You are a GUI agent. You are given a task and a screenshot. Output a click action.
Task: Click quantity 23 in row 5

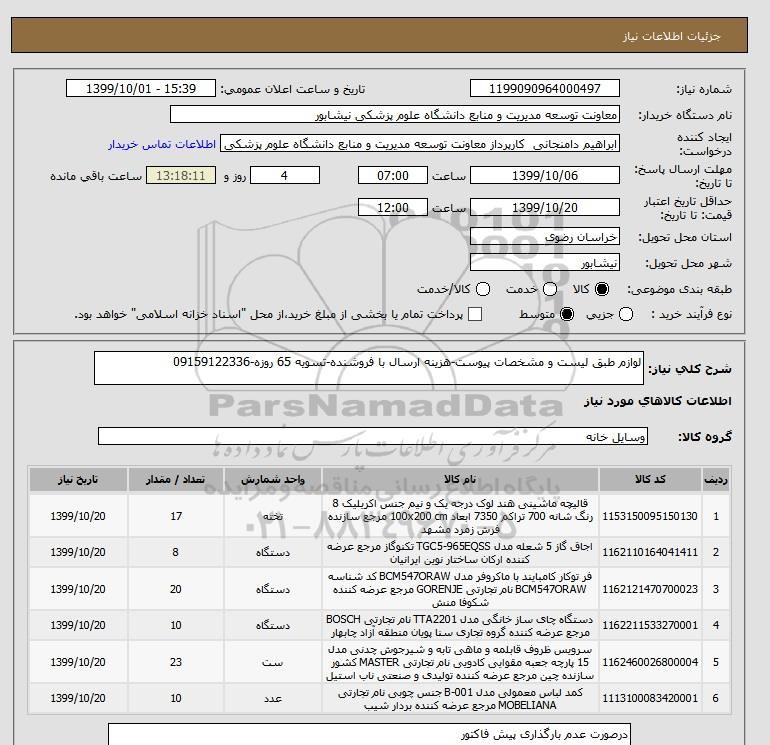pyautogui.click(x=176, y=662)
